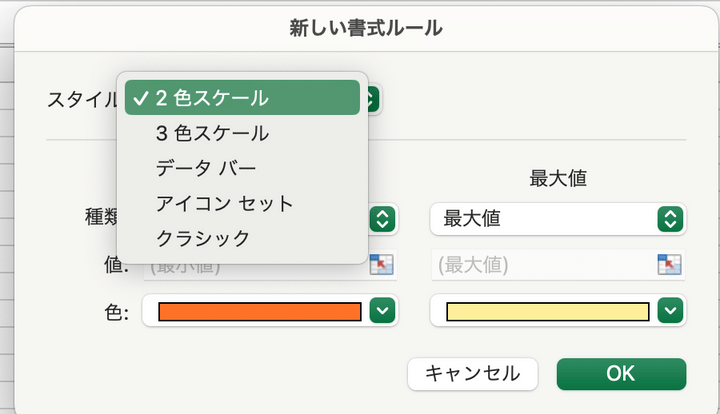Confirm the rule with the OK button

click(x=620, y=374)
